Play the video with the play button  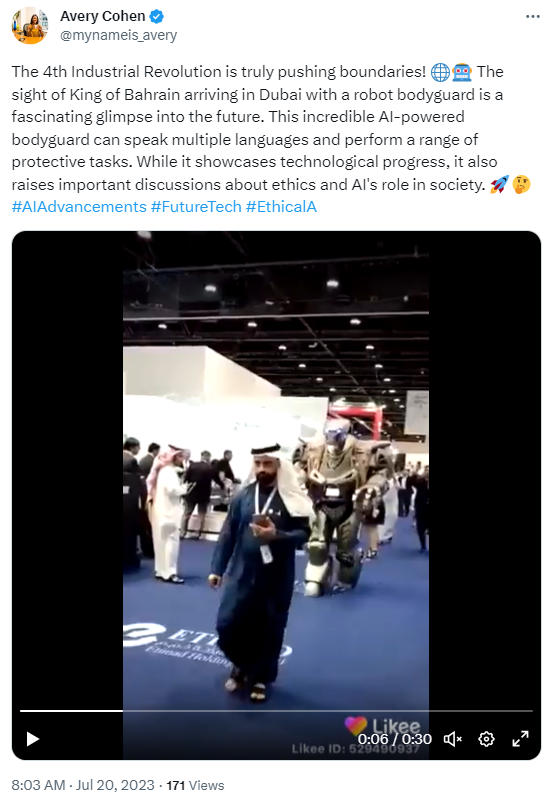coord(33,739)
